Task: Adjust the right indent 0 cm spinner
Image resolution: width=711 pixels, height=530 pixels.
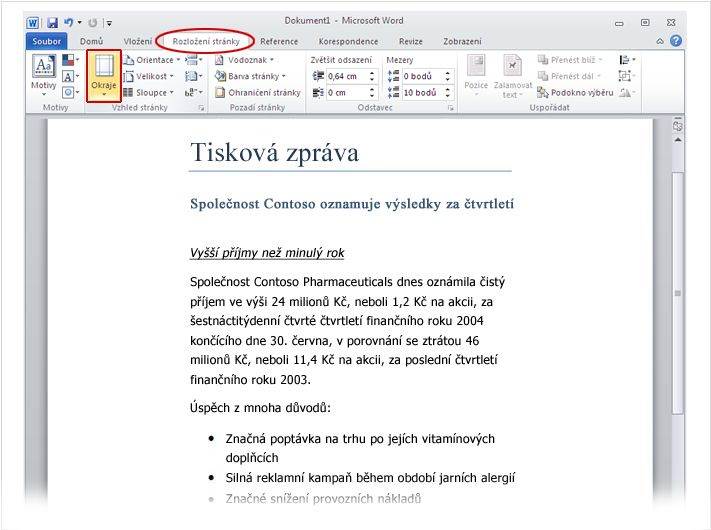Action: (372, 92)
